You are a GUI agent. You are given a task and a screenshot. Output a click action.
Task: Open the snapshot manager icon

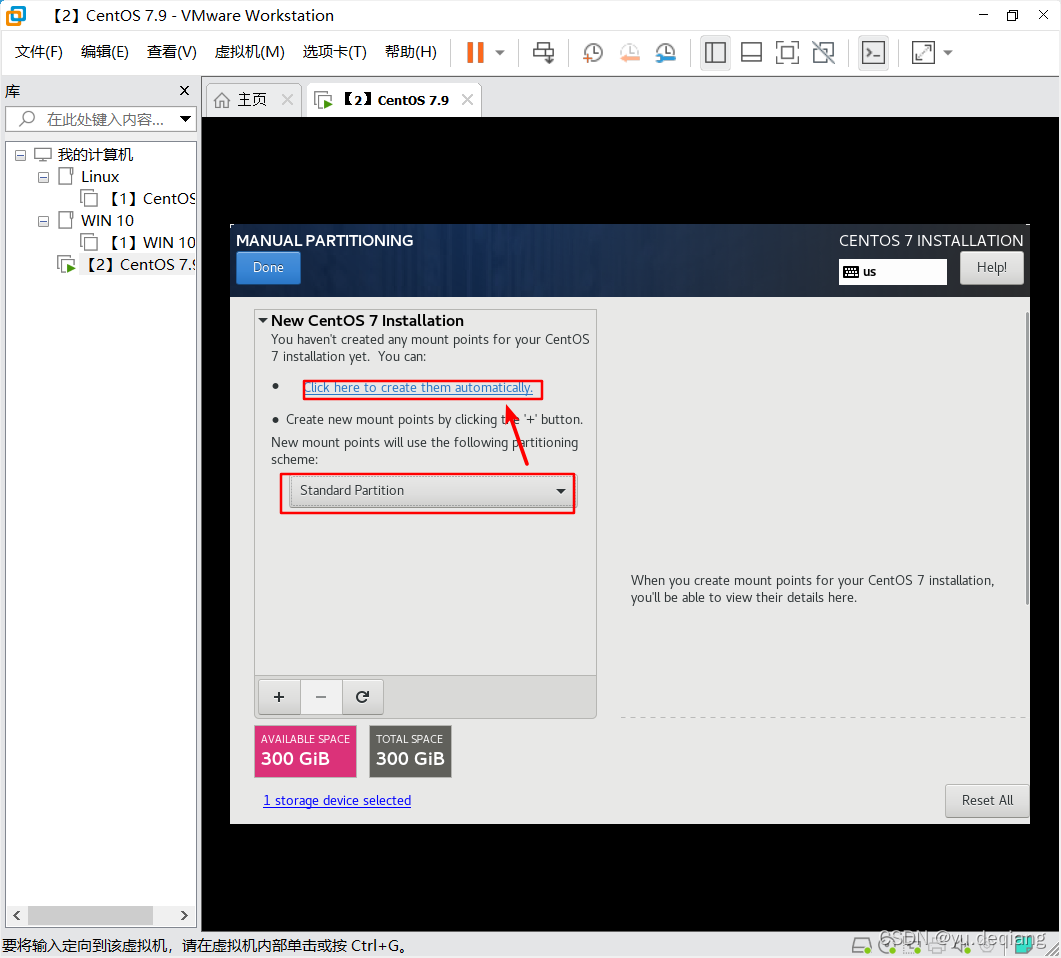(x=666, y=52)
